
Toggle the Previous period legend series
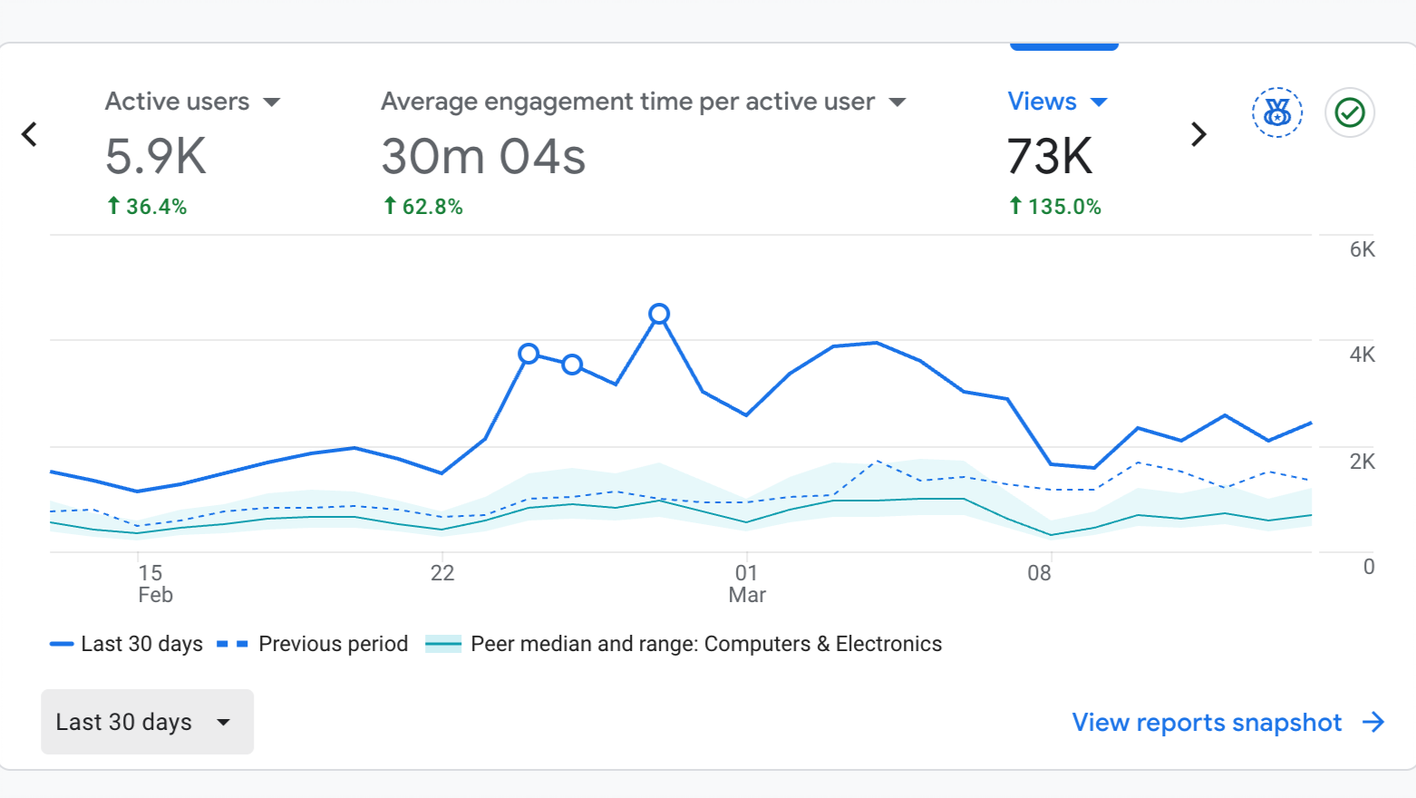pyautogui.click(x=312, y=644)
